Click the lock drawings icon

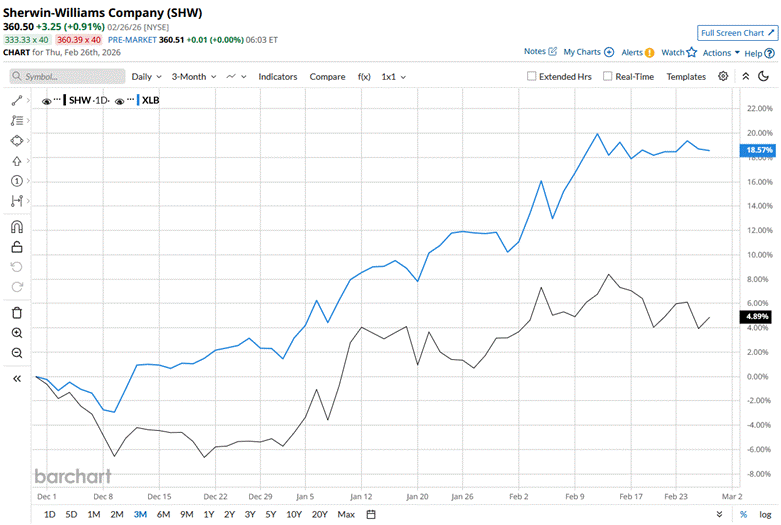point(16,247)
